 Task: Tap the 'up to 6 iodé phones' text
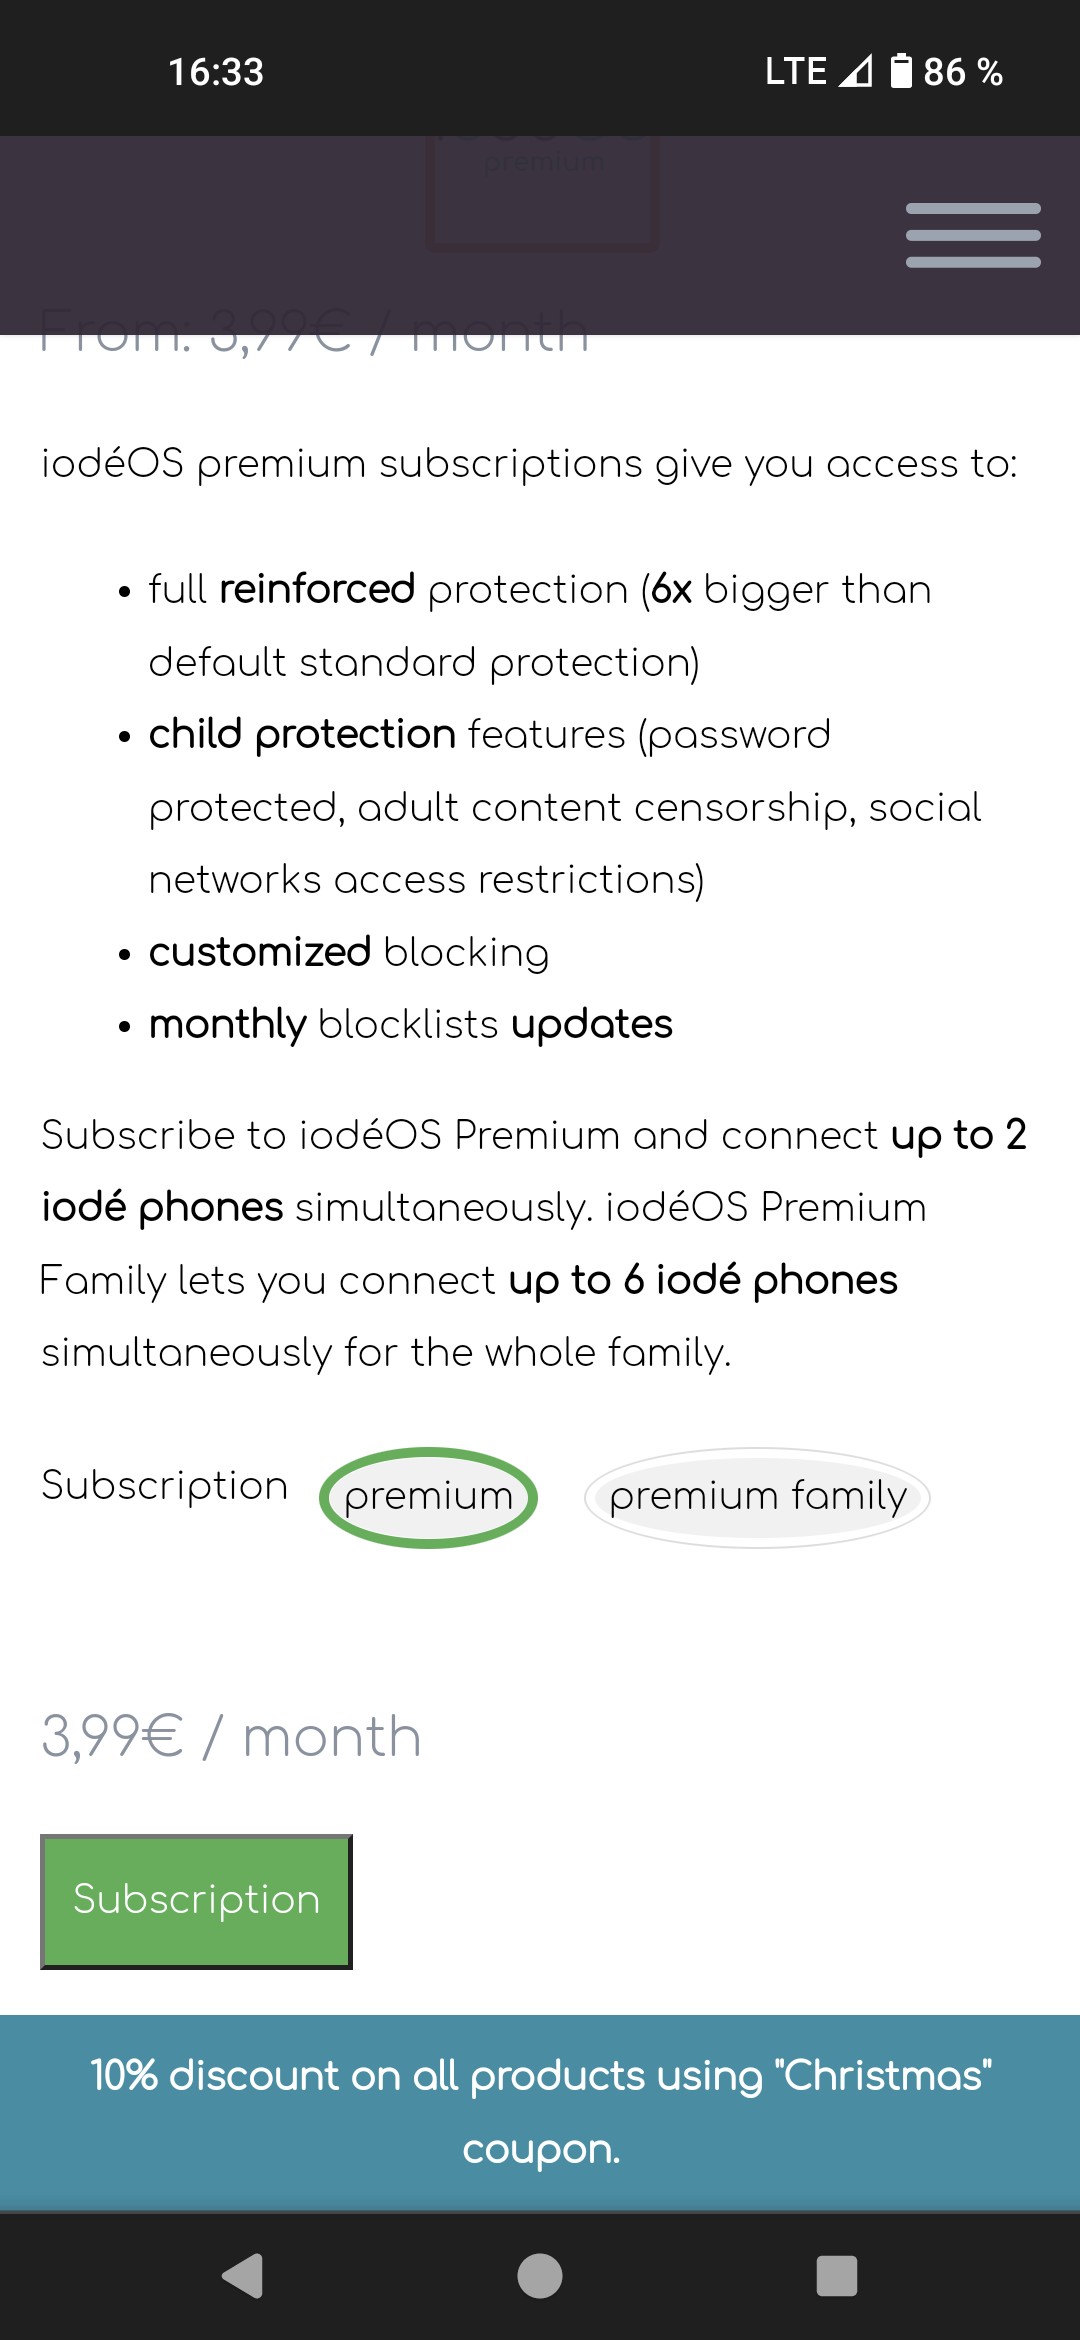[703, 1280]
